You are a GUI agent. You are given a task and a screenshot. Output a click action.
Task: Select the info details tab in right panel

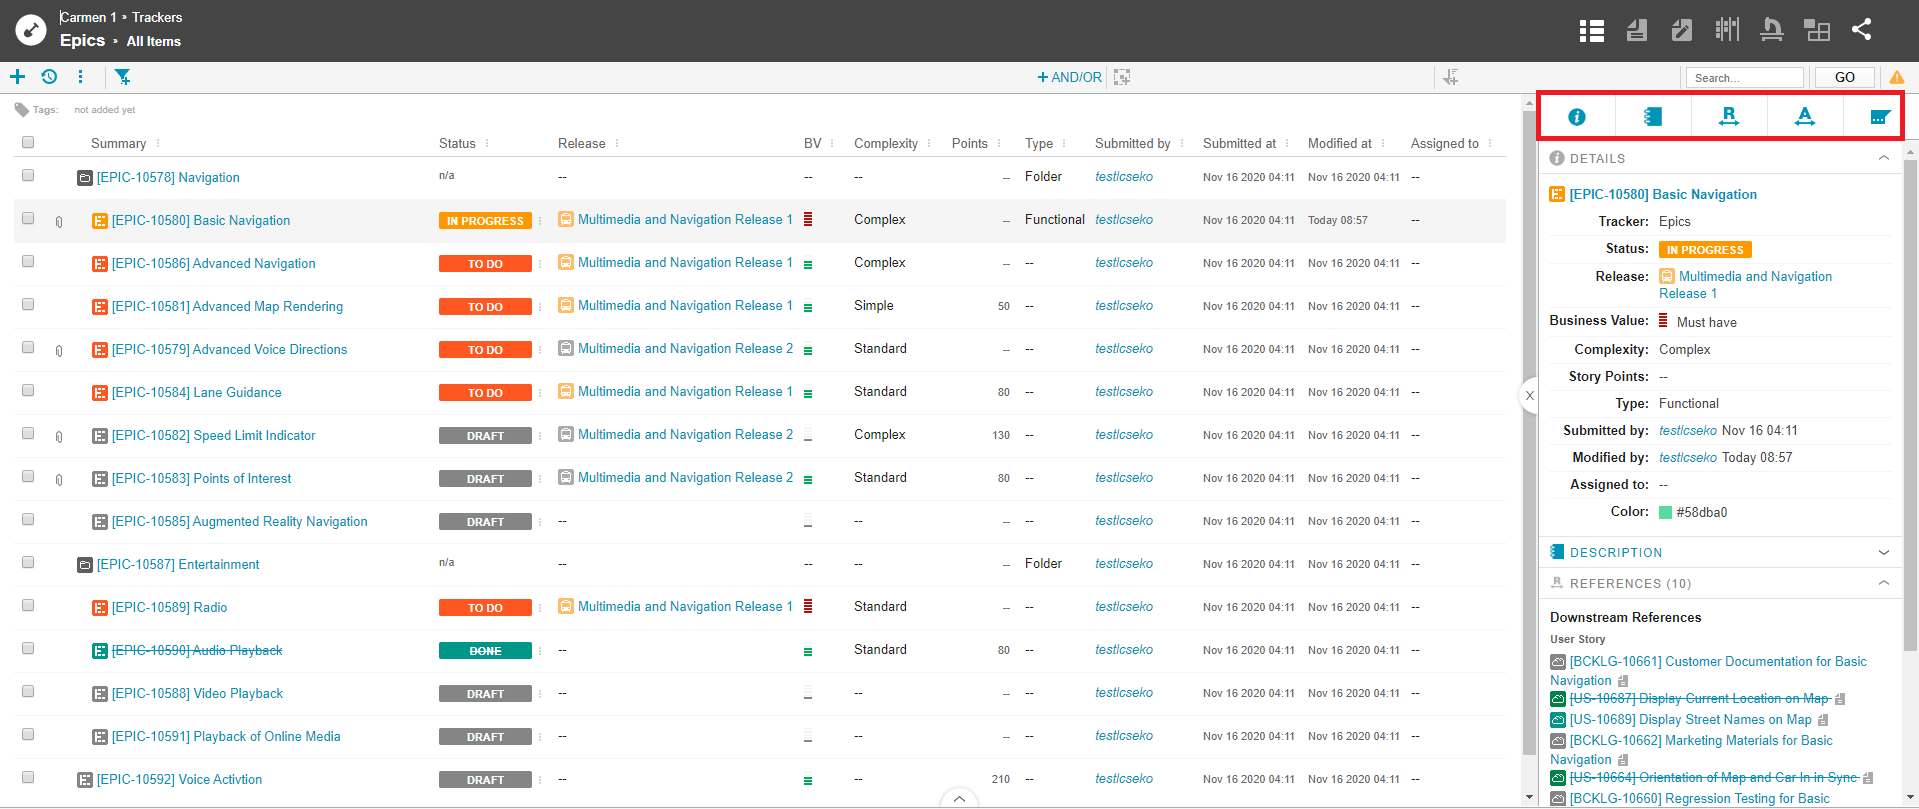(1577, 117)
